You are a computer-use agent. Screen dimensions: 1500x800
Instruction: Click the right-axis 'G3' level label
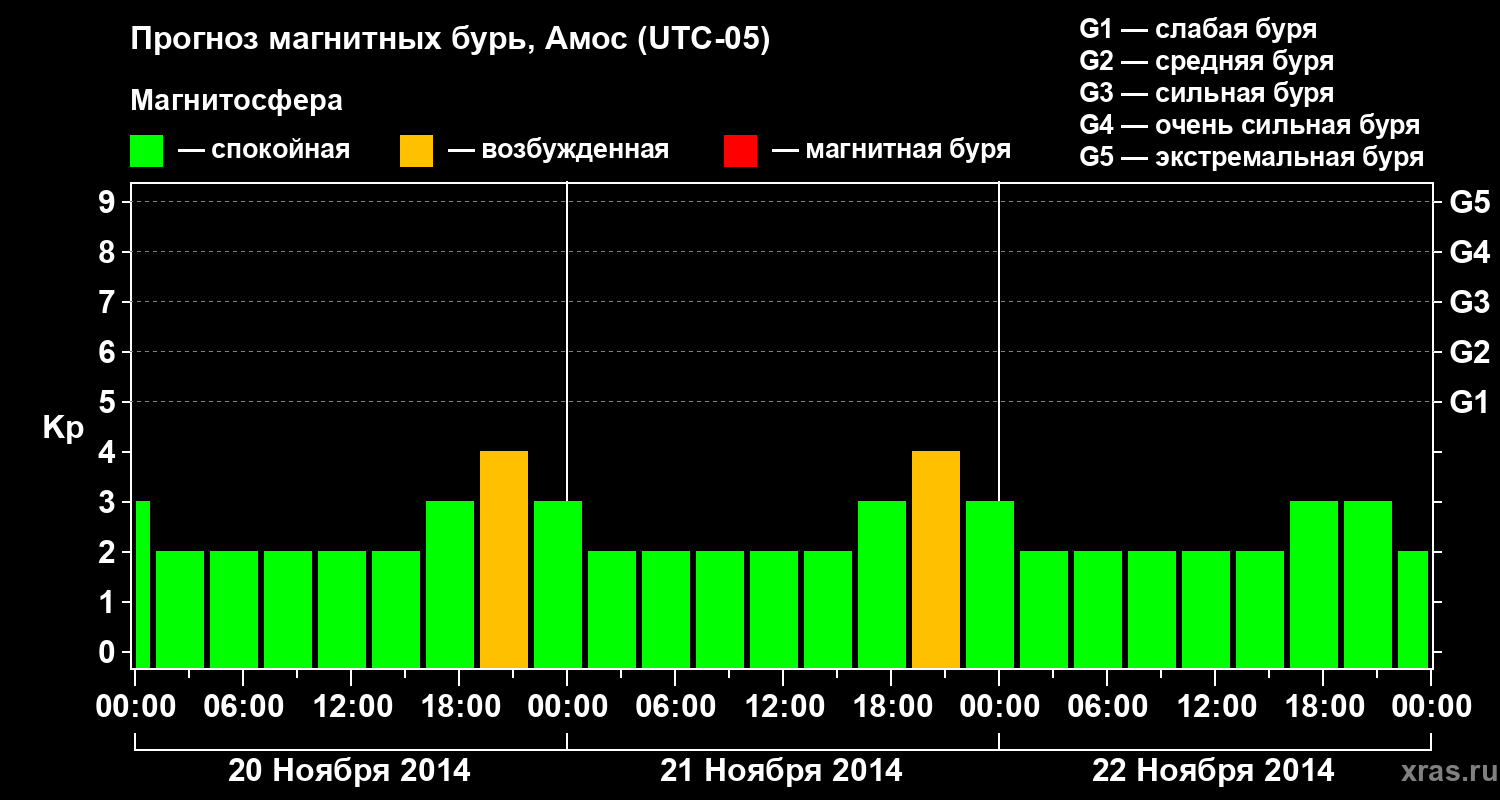pyautogui.click(x=1469, y=302)
